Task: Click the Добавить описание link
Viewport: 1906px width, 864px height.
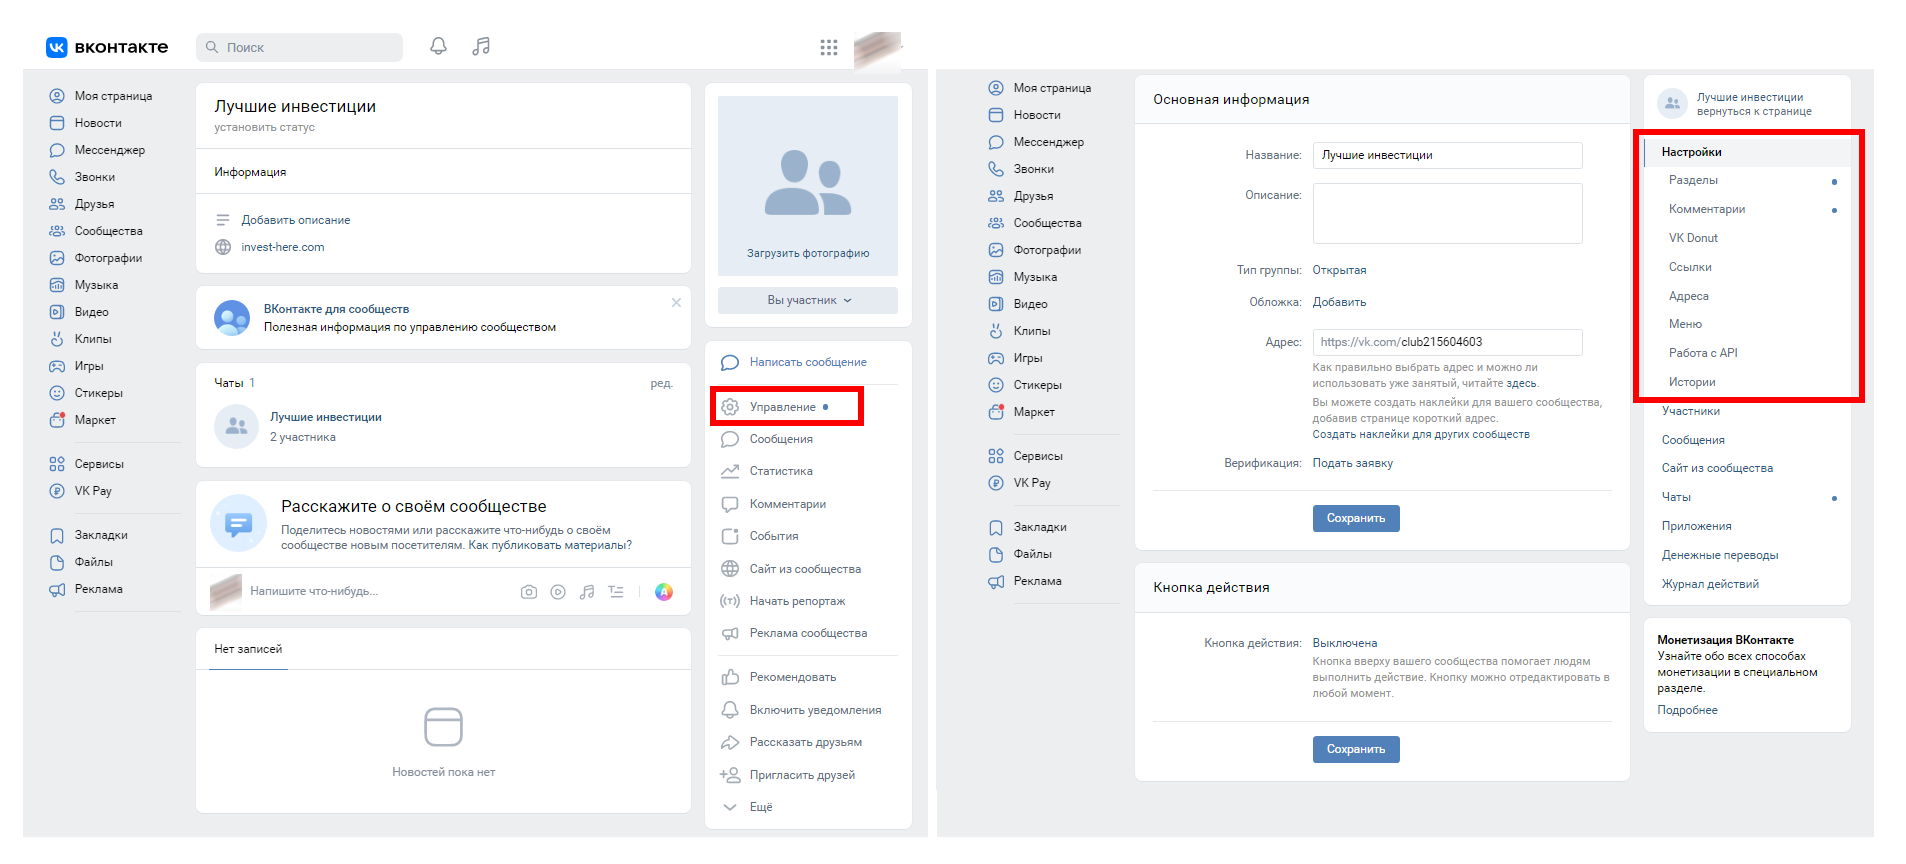Action: [296, 220]
